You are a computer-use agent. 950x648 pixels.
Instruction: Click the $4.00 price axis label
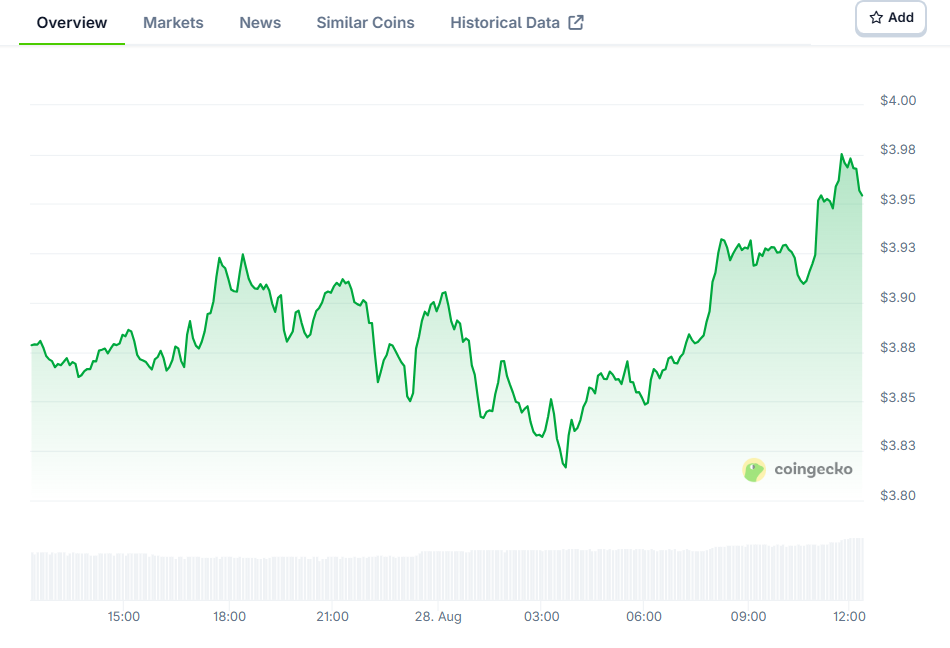pyautogui.click(x=898, y=101)
